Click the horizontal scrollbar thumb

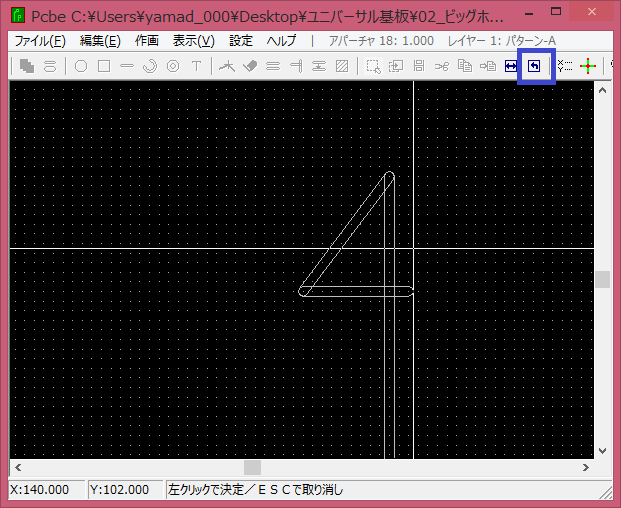(x=253, y=467)
